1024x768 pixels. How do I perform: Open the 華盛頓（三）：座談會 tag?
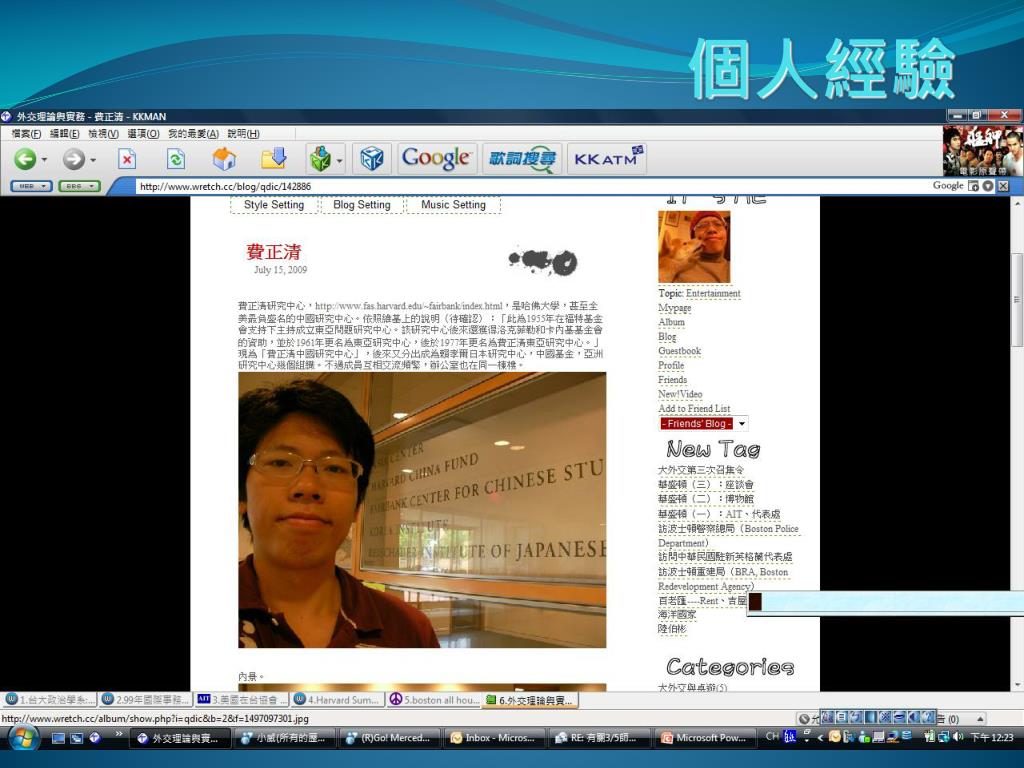pyautogui.click(x=706, y=485)
